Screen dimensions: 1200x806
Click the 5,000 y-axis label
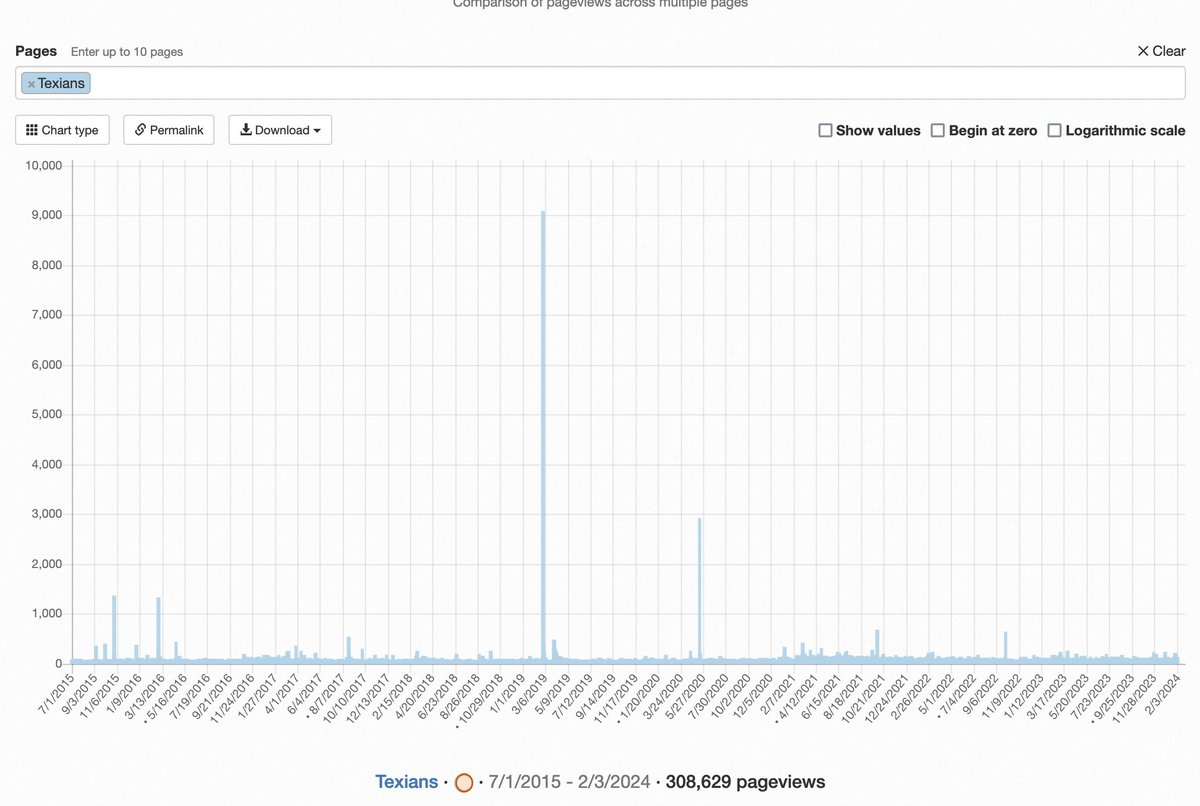click(47, 414)
